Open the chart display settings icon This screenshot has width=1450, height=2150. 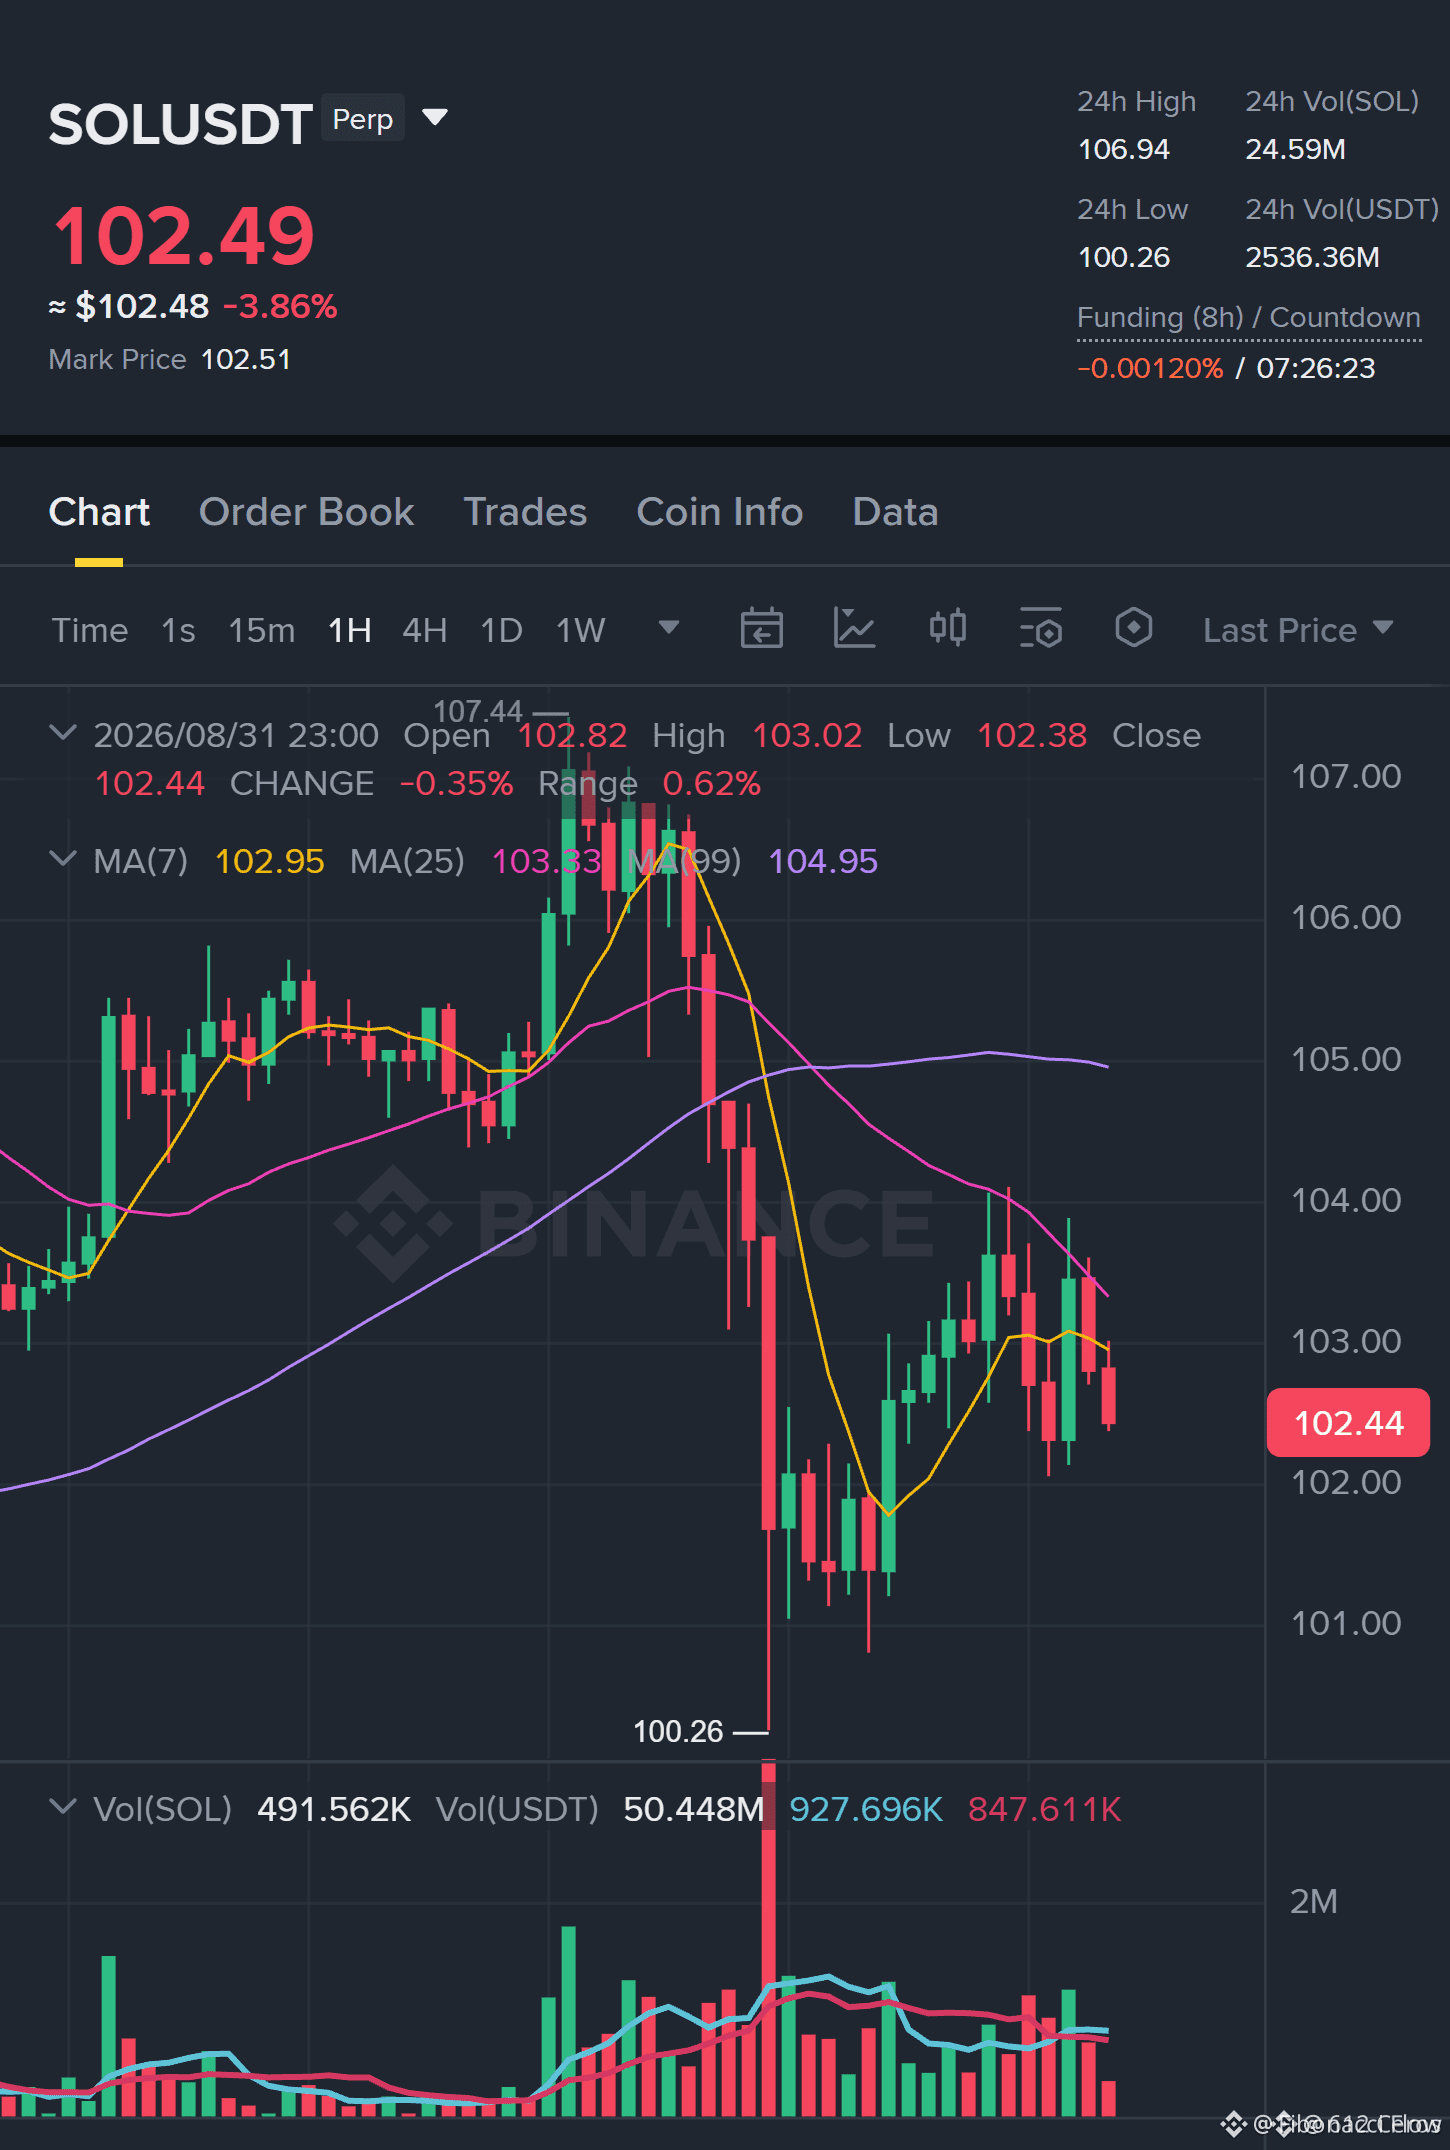pos(1040,629)
